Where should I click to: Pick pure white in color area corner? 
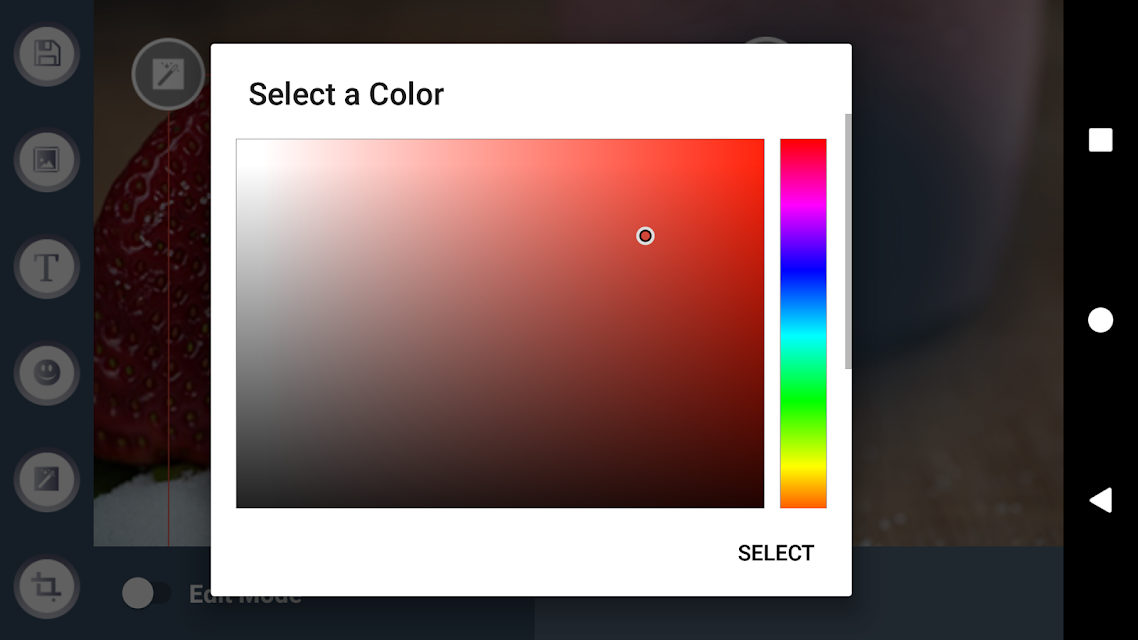[240, 142]
